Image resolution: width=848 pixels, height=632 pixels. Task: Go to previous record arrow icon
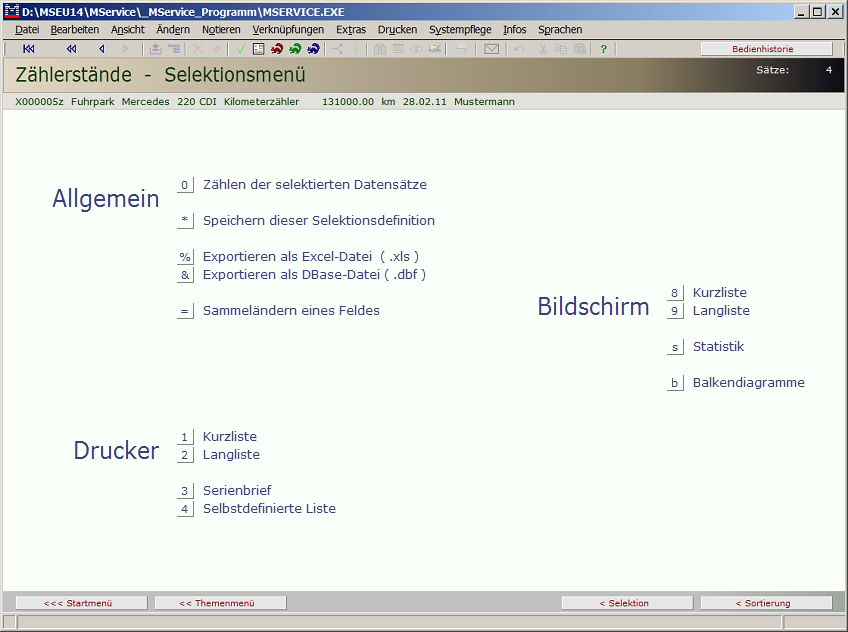(x=101, y=48)
